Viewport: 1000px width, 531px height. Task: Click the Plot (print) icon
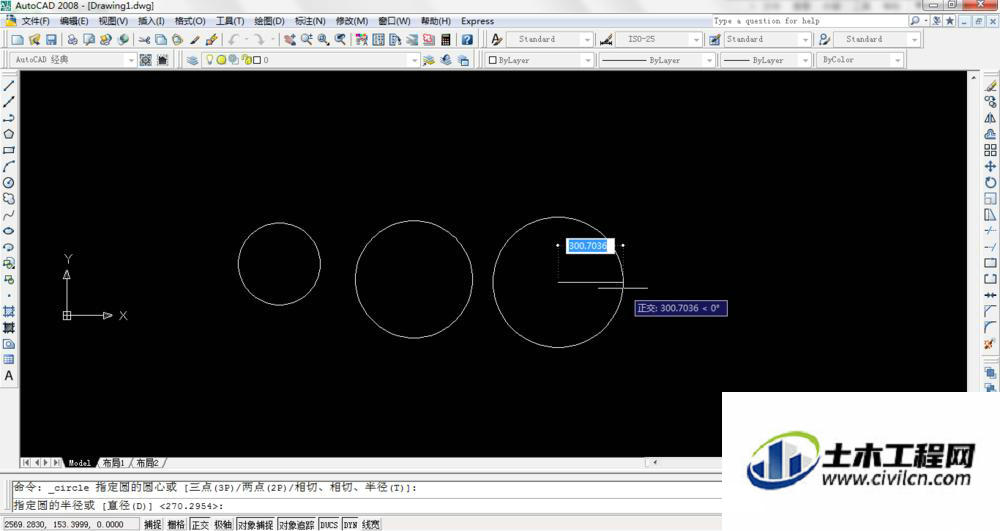click(x=72, y=40)
